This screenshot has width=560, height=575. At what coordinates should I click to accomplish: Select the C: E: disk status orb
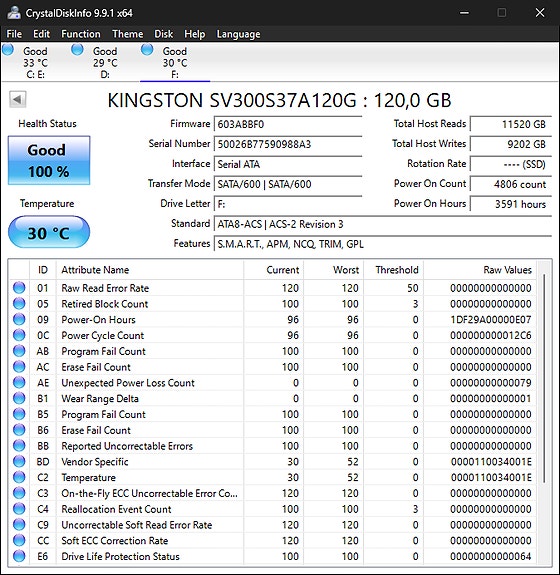8,49
